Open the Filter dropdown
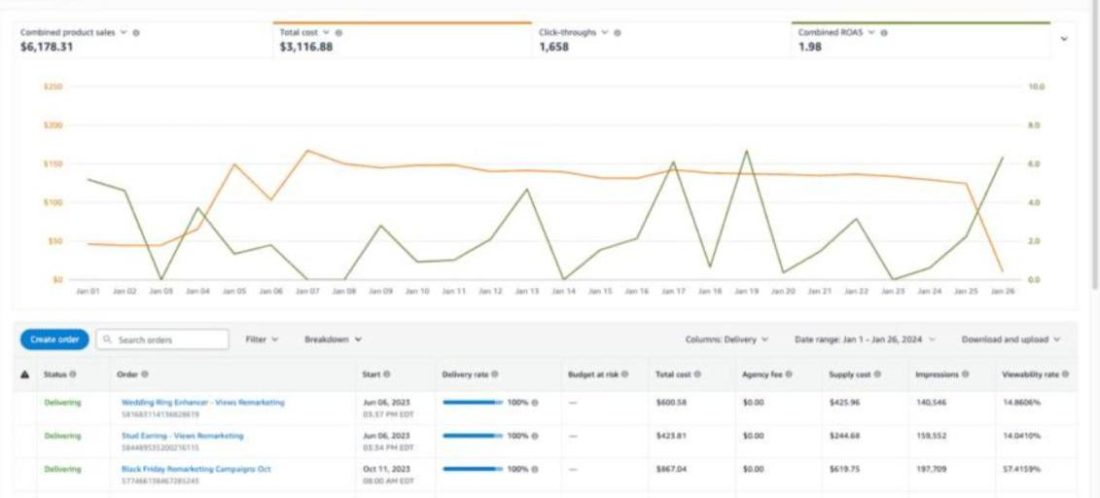This screenshot has height=498, width=1100. (x=262, y=339)
